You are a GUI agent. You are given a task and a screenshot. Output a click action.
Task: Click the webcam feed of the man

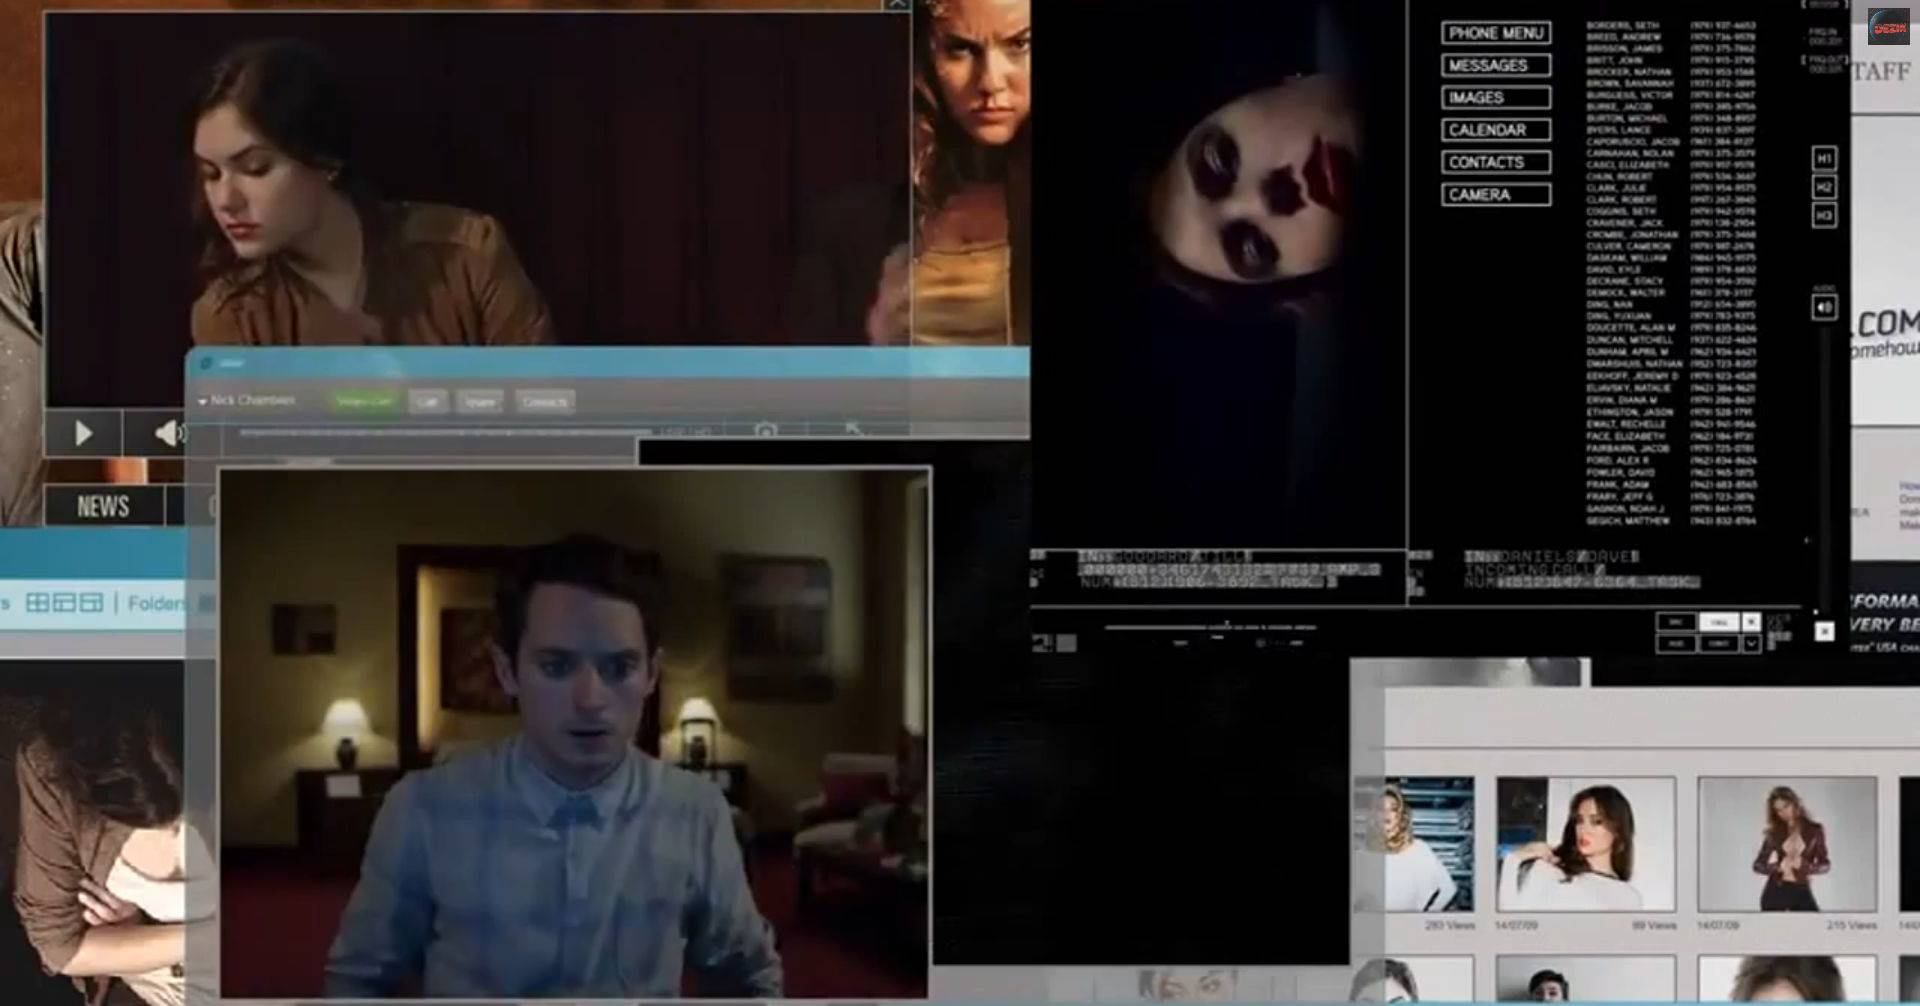[575, 733]
